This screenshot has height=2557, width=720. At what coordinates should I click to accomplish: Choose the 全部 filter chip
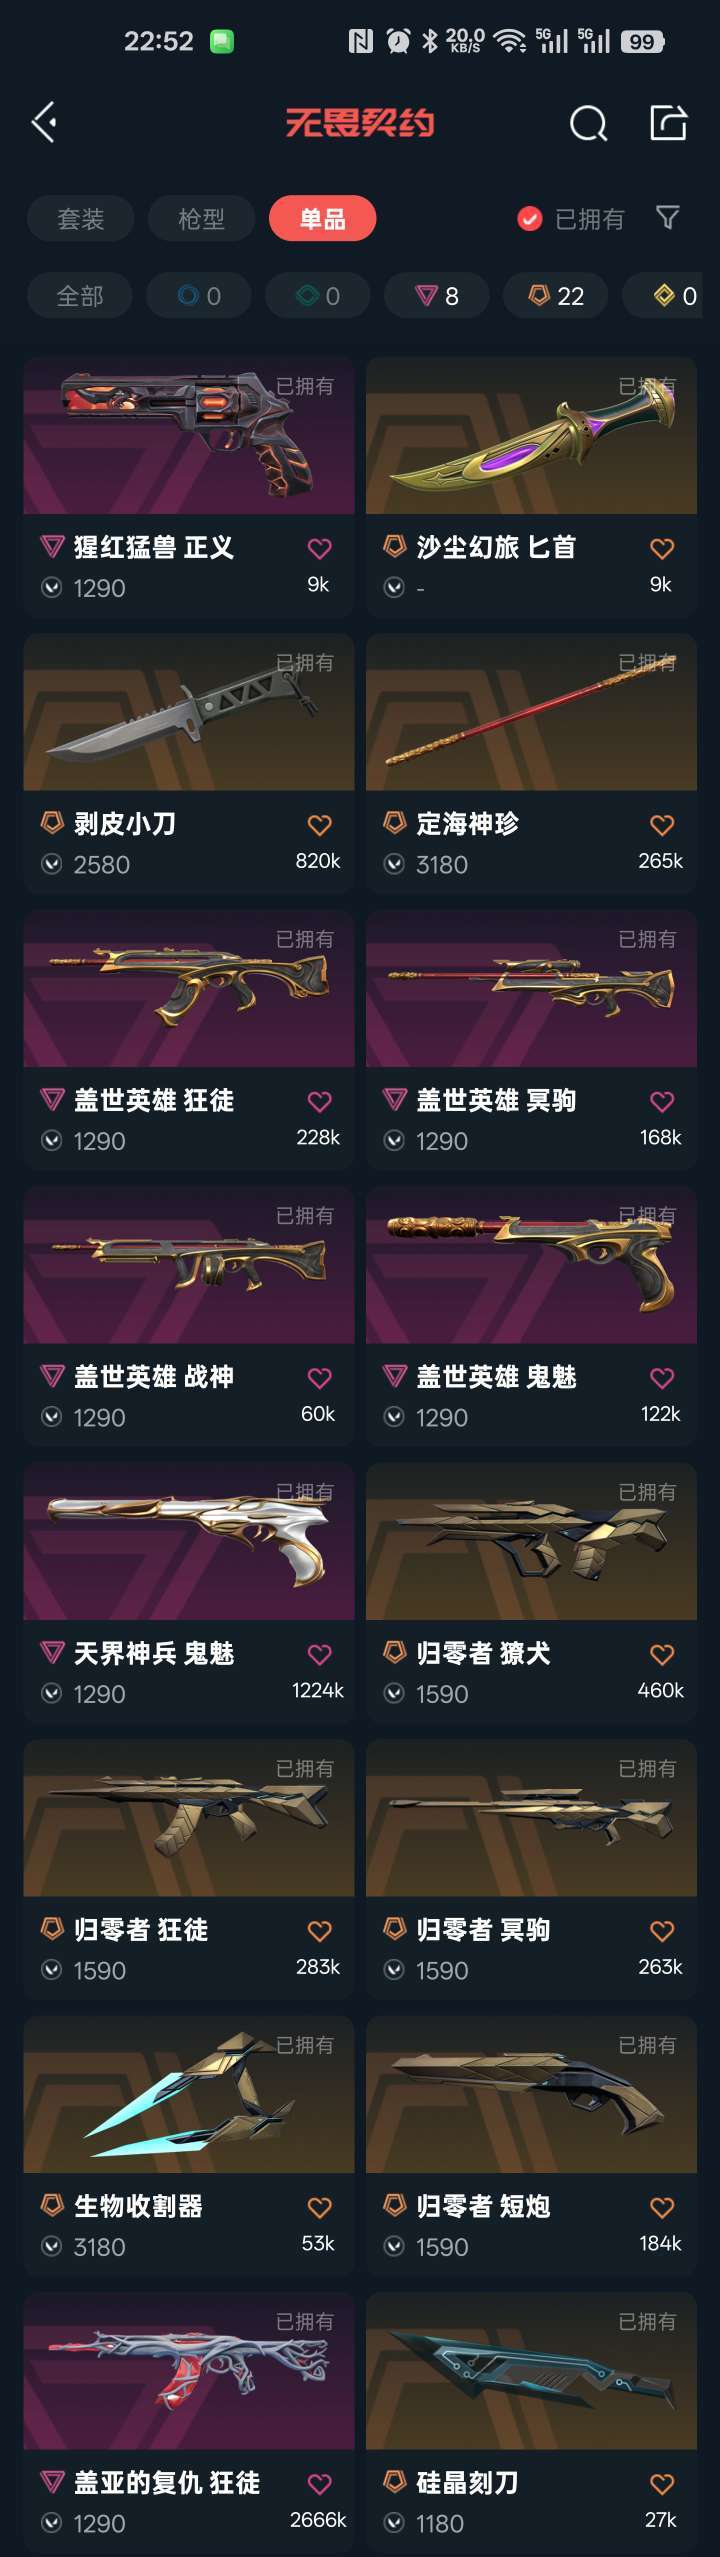(x=80, y=296)
